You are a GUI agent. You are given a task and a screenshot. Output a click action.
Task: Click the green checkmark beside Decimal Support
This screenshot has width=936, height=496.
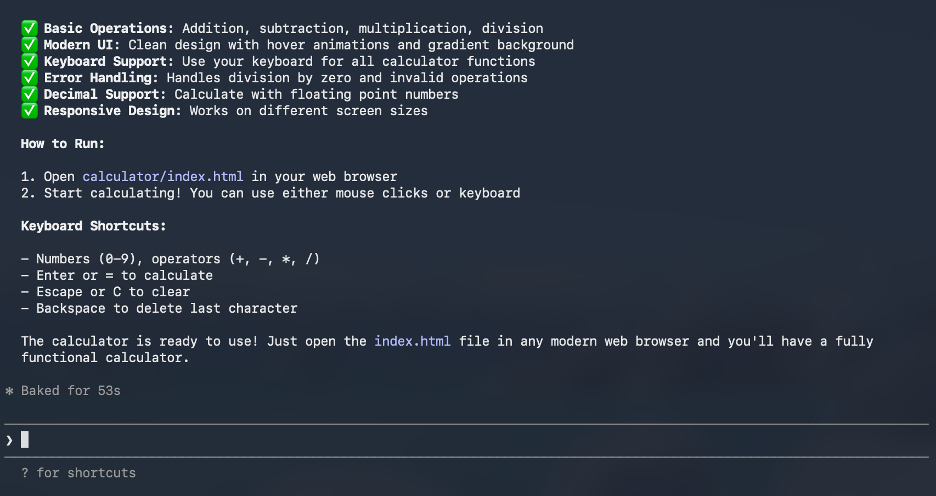tap(29, 94)
